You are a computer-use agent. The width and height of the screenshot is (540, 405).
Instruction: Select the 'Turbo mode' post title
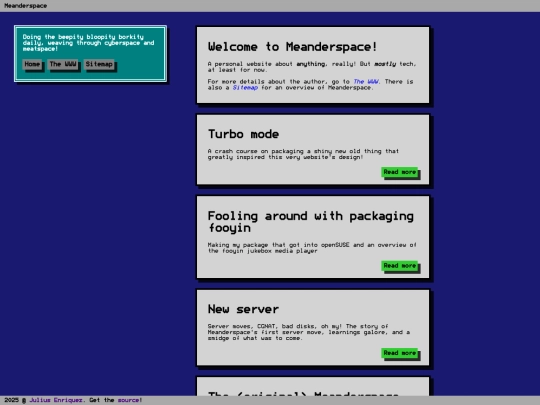click(243, 134)
